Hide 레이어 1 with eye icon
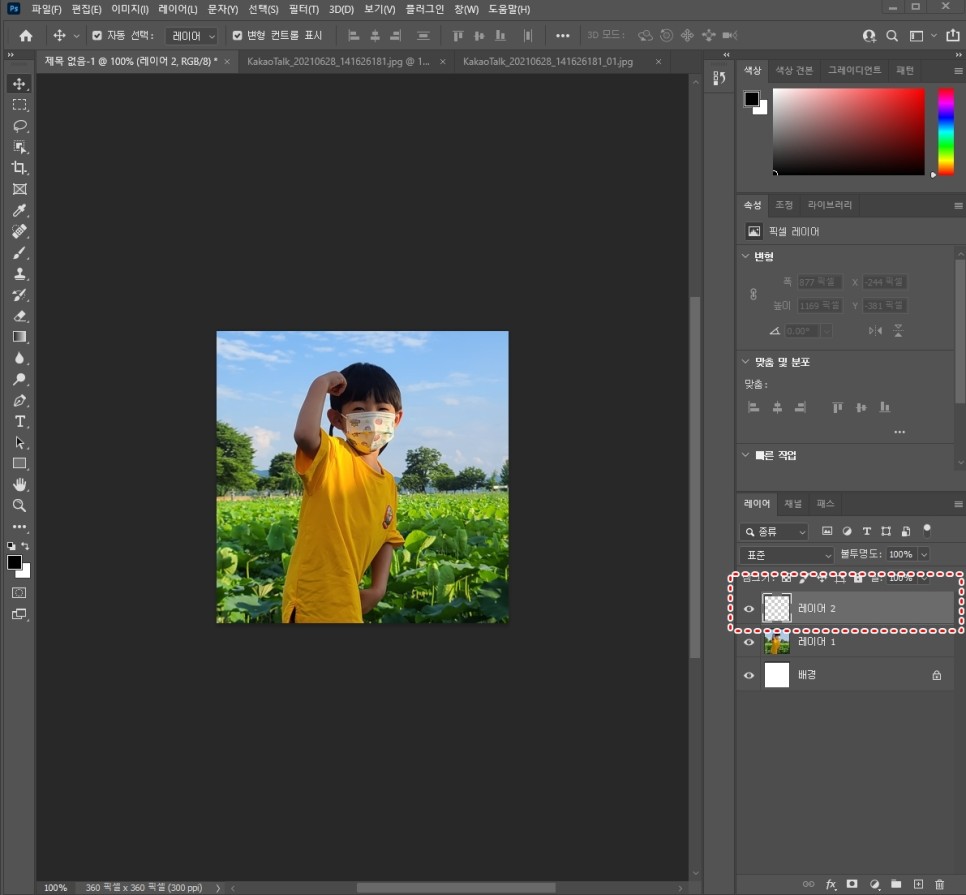This screenshot has height=895, width=966. pos(749,642)
